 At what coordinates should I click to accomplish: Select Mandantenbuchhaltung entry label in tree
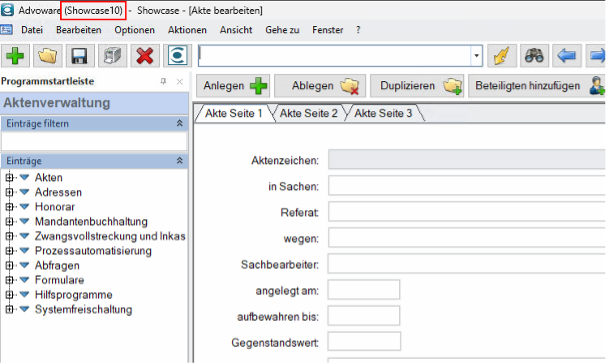[91, 221]
